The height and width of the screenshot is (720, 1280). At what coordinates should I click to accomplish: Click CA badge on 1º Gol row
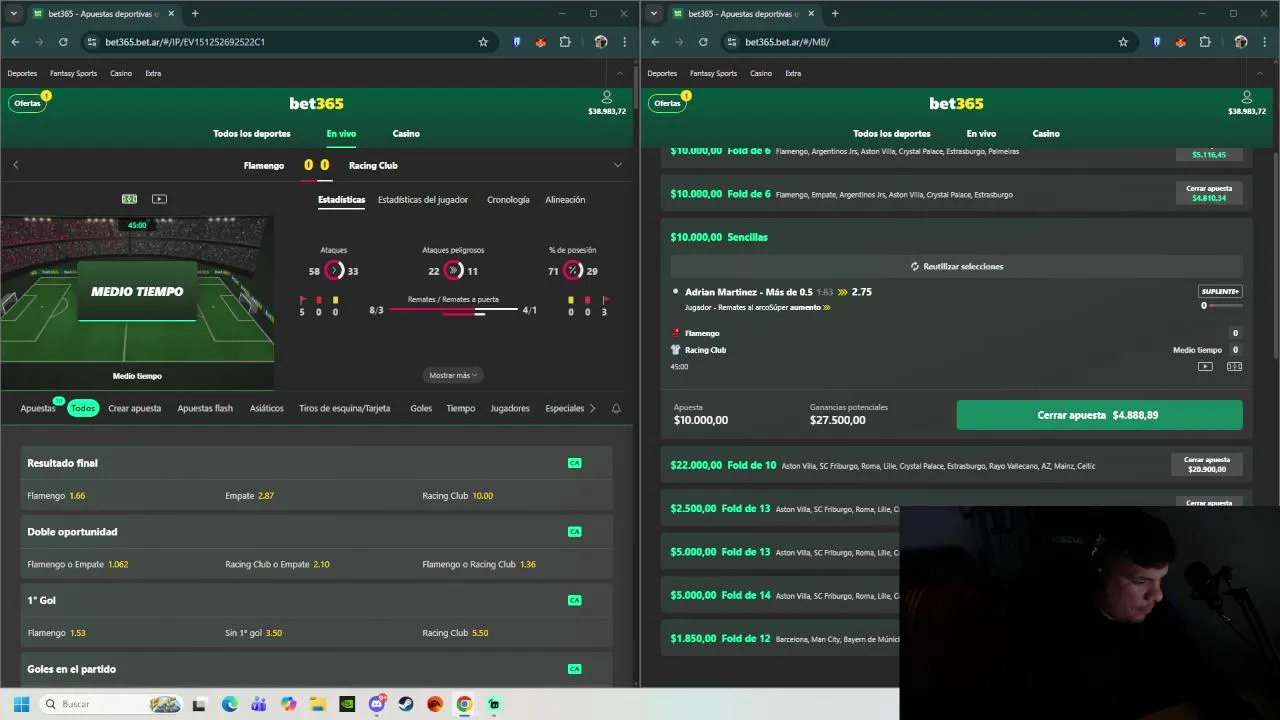pyautogui.click(x=574, y=600)
